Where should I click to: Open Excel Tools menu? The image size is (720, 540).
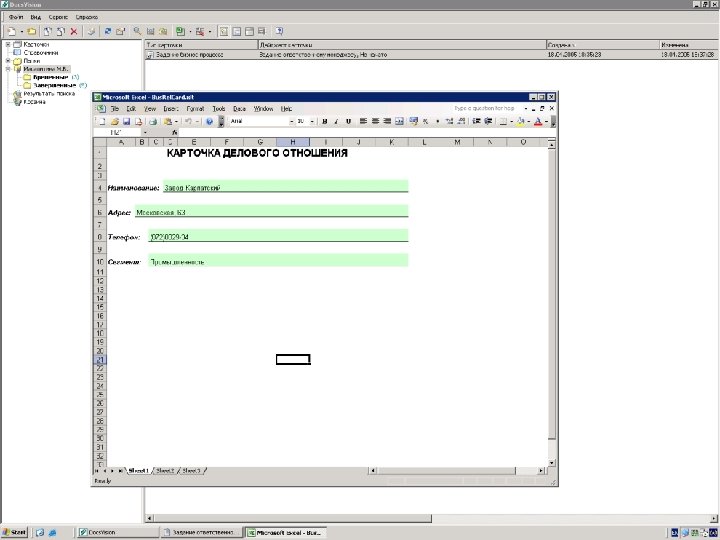[219, 109]
